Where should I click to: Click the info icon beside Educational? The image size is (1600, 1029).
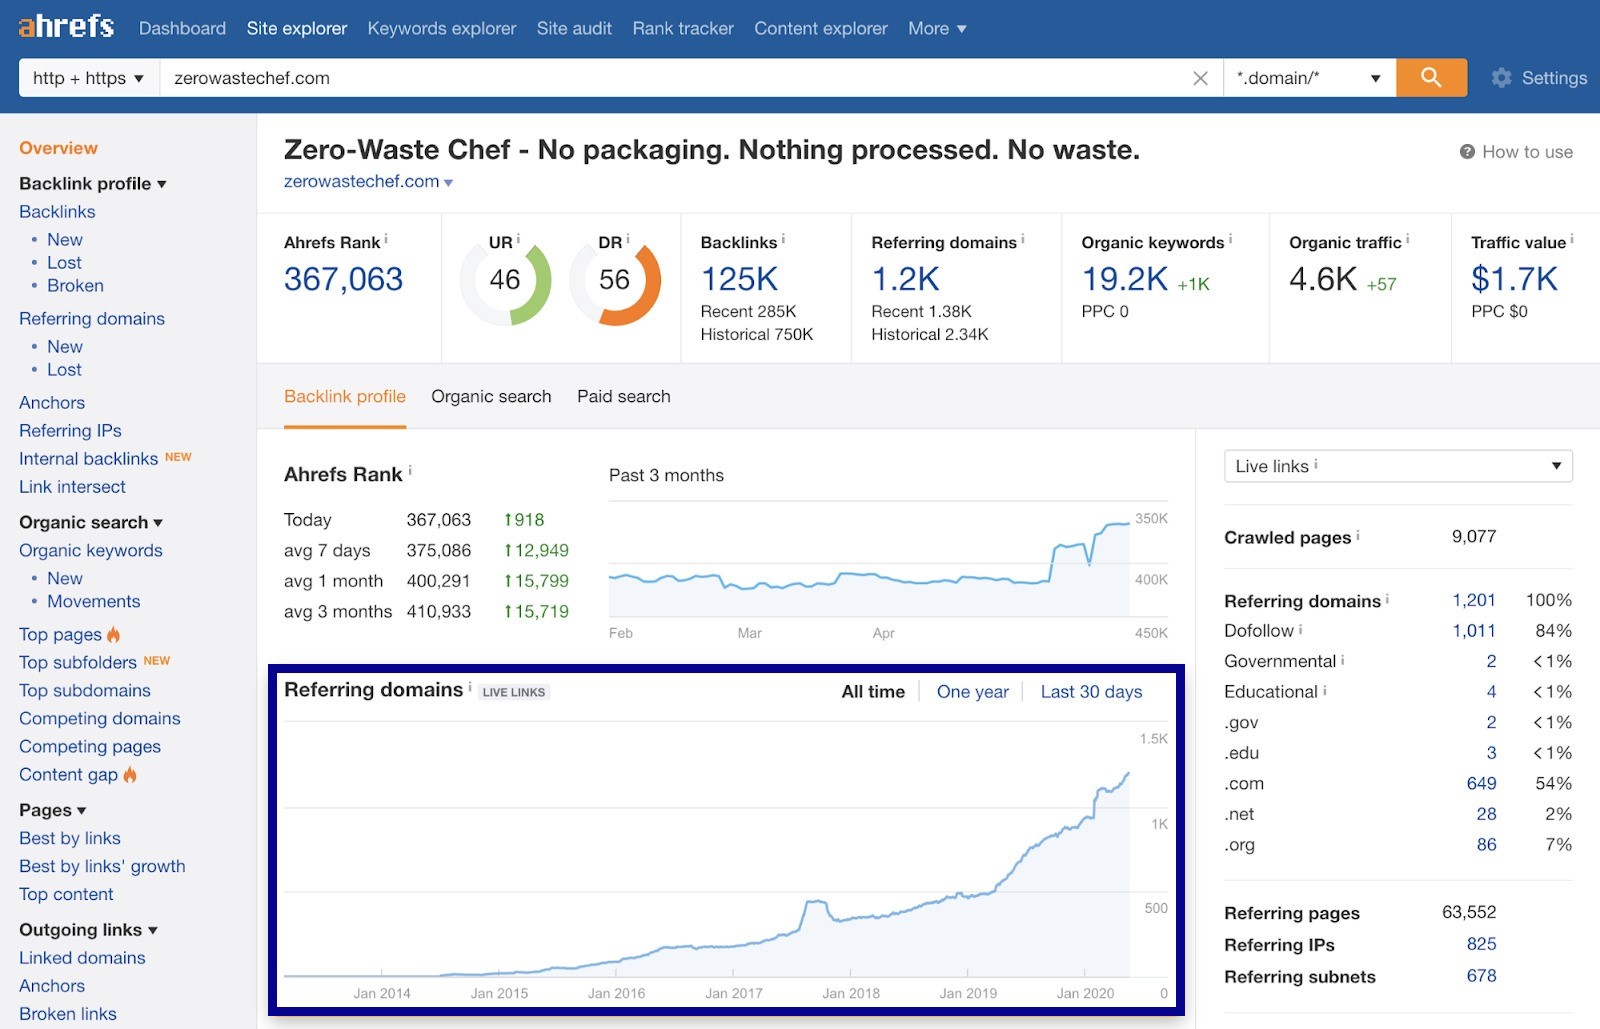point(1324,690)
